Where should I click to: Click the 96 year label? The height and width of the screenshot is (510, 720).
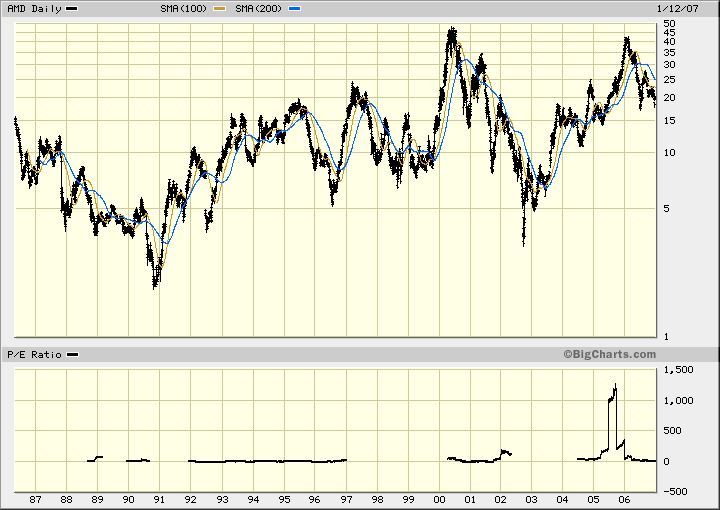[x=315, y=499]
